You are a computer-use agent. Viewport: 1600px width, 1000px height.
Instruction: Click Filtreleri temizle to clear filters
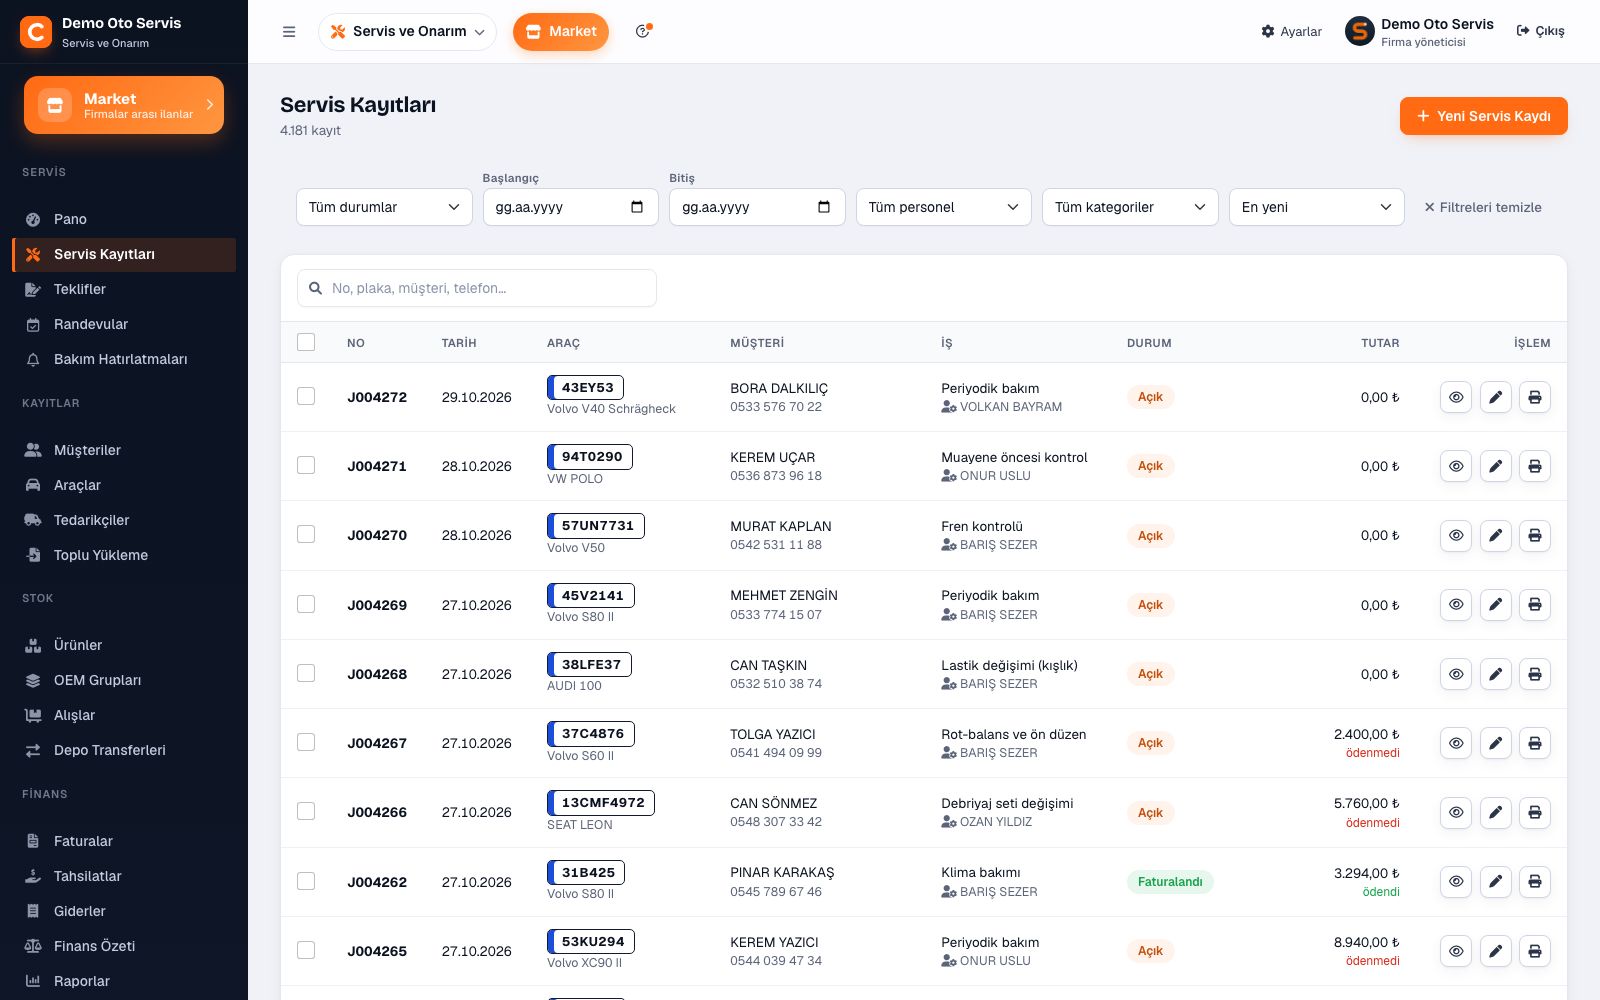(1483, 207)
